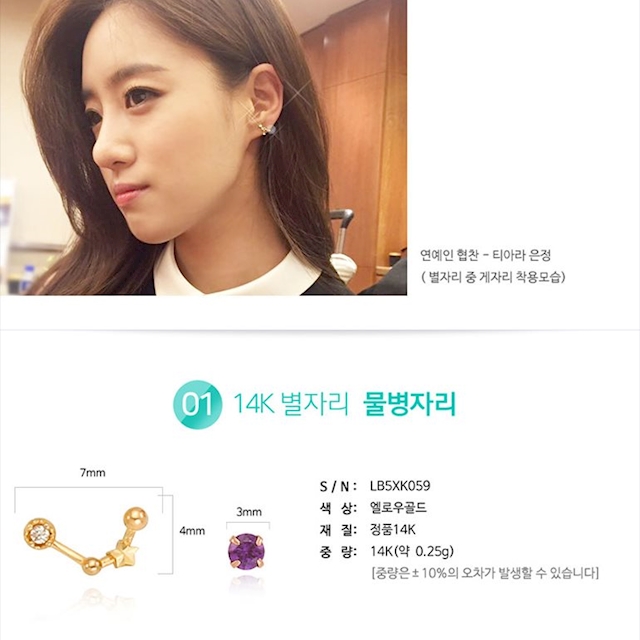Click the 옐로우골드 color value
This screenshot has width=640, height=640.
point(398,507)
